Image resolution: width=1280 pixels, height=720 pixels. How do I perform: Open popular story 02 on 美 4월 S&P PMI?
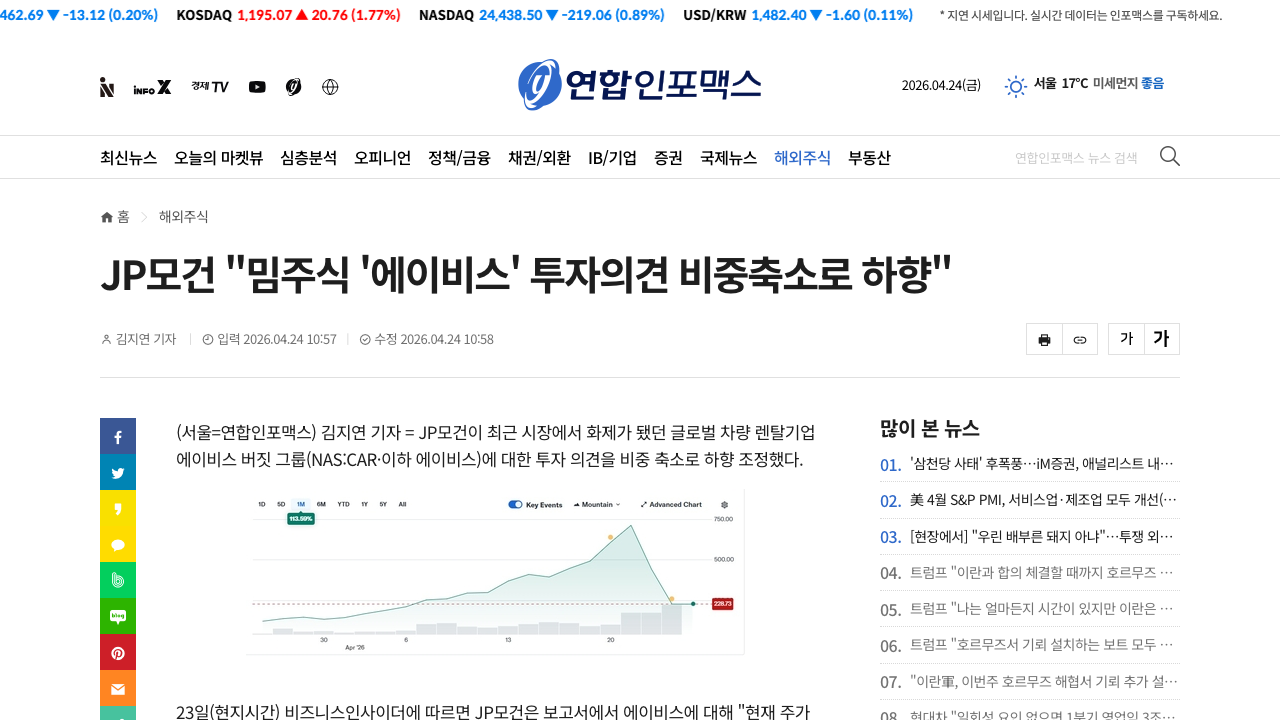pyautogui.click(x=1043, y=500)
